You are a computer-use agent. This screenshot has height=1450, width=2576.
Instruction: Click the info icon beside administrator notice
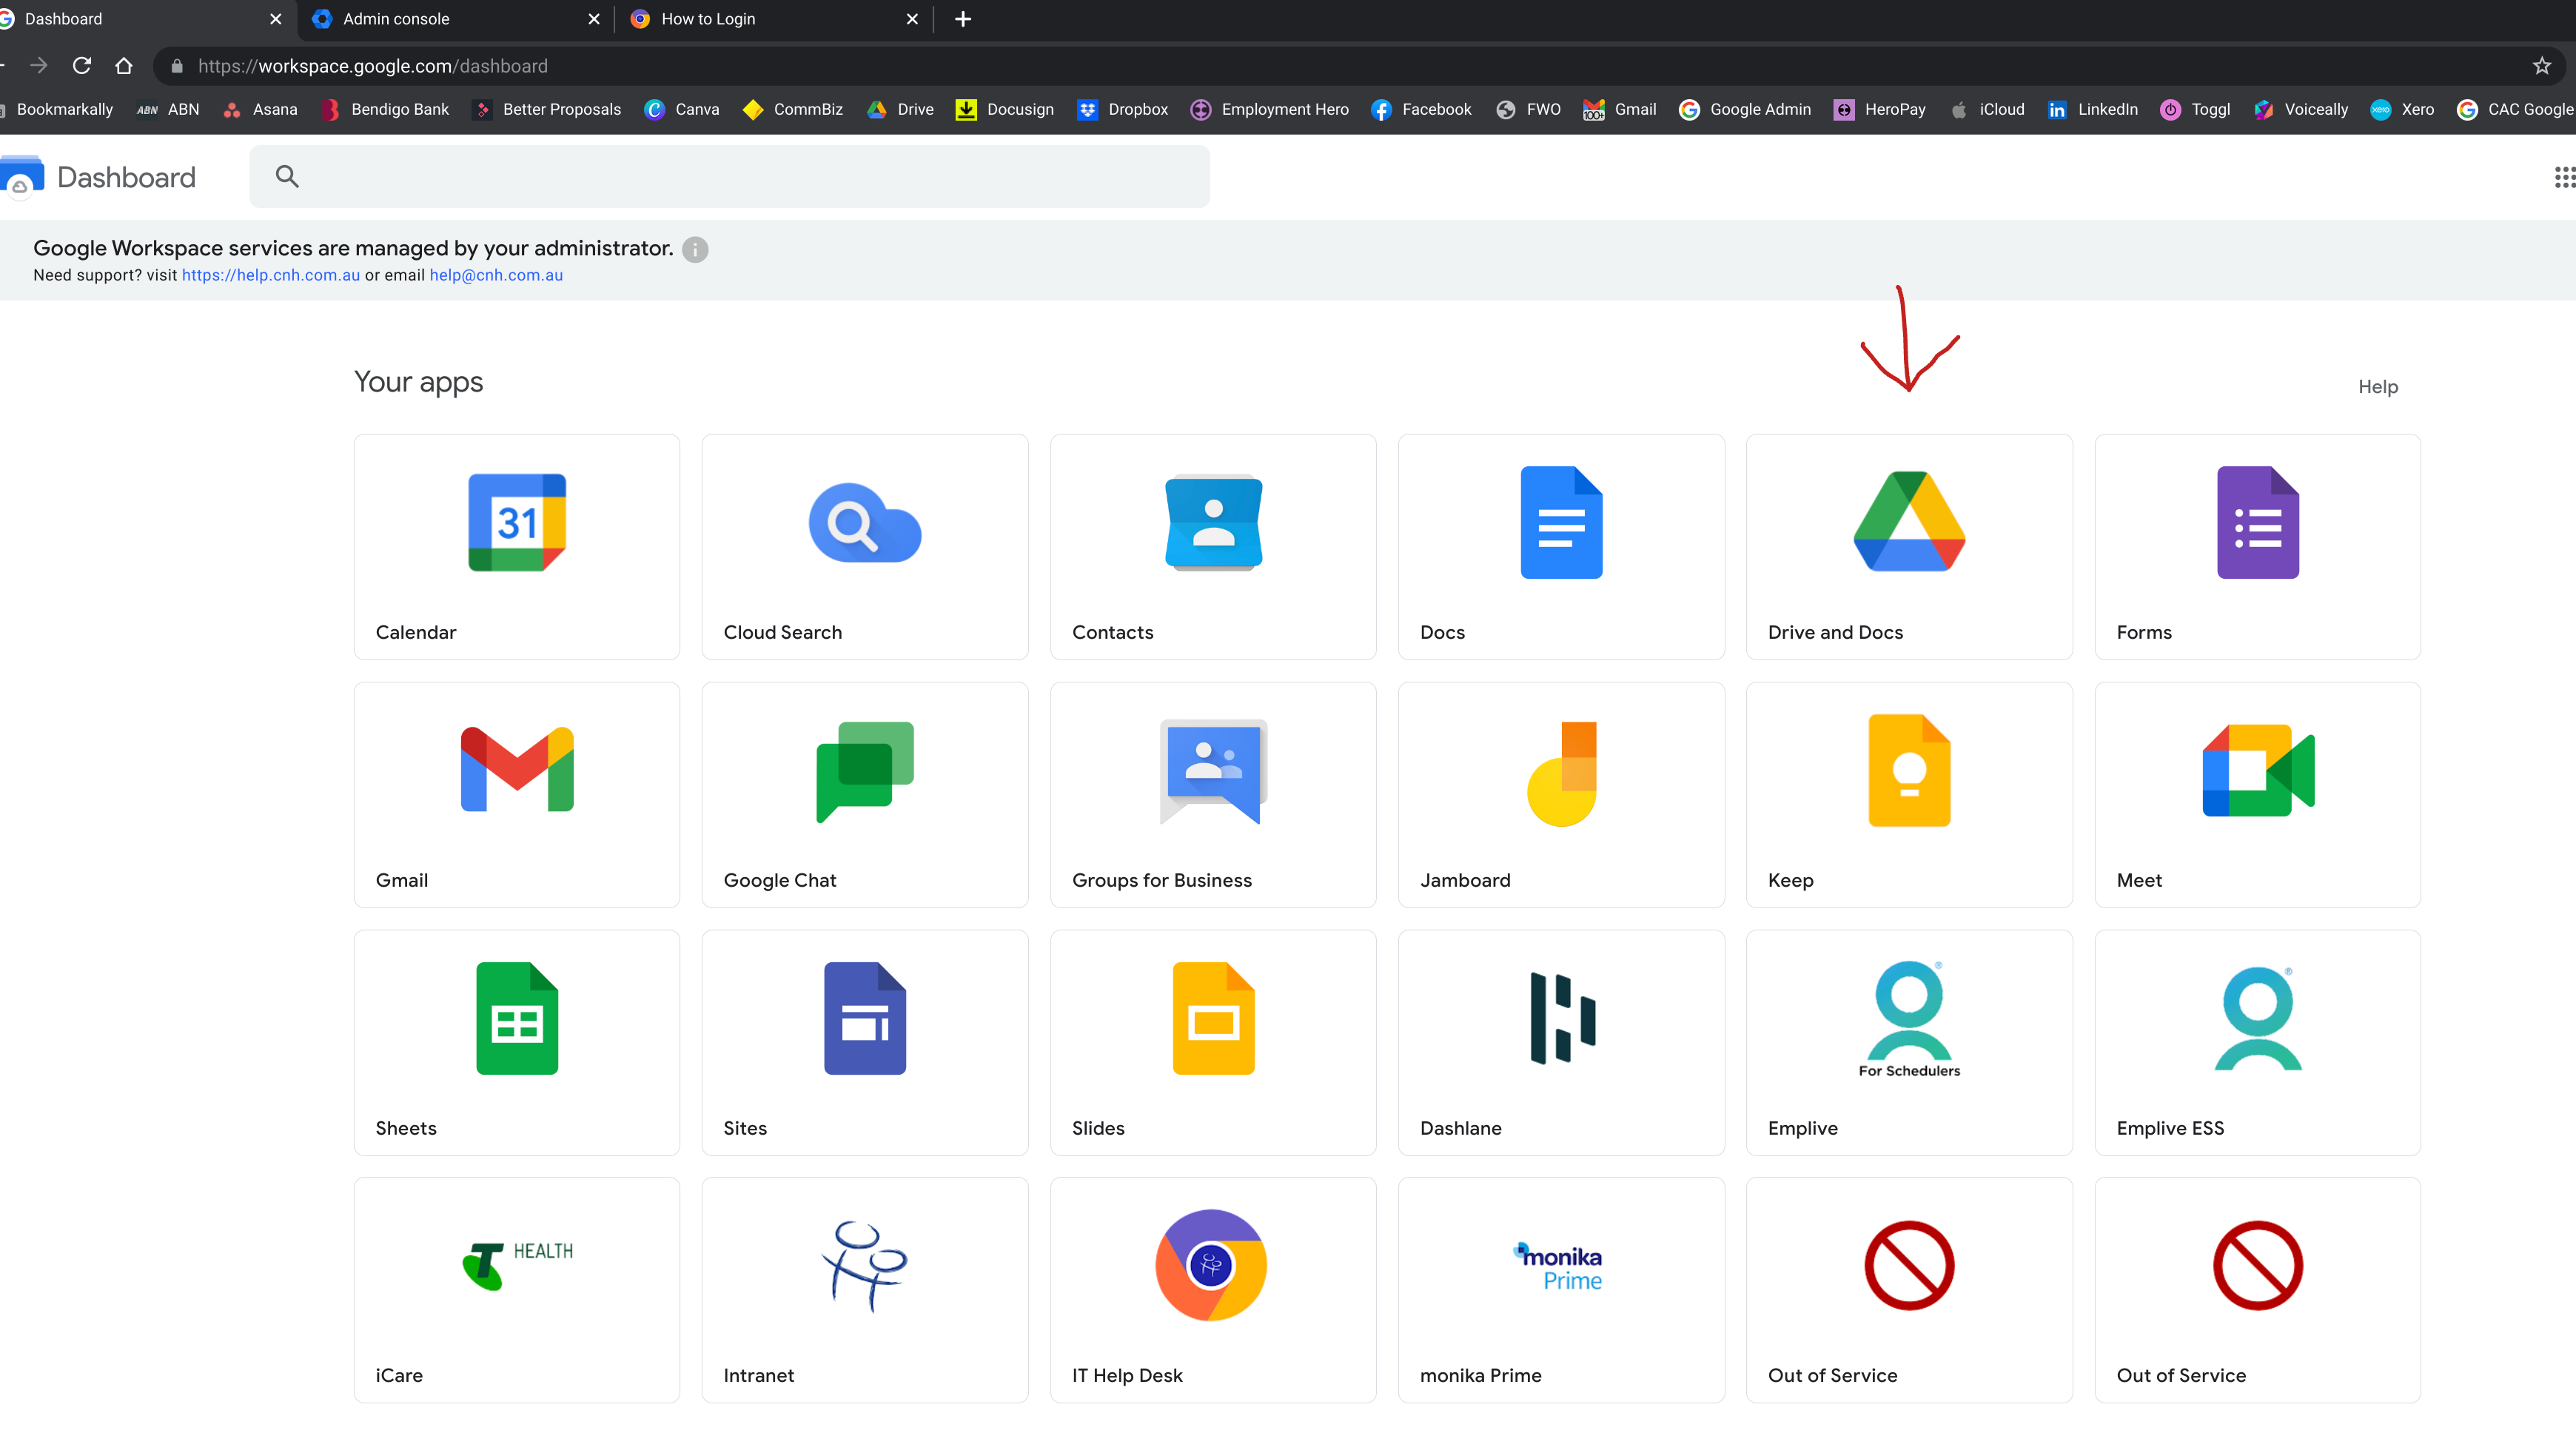click(x=695, y=249)
